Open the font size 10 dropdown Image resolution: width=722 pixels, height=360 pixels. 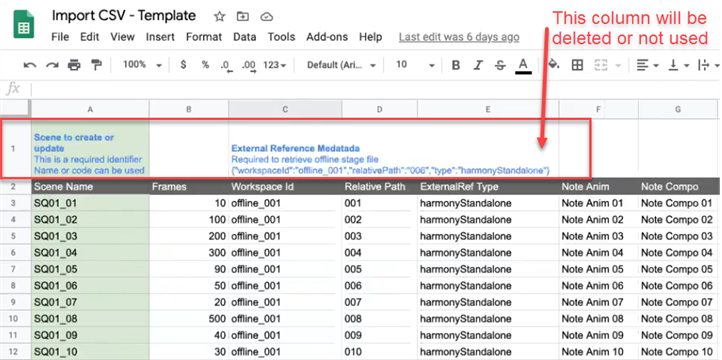coord(415,65)
